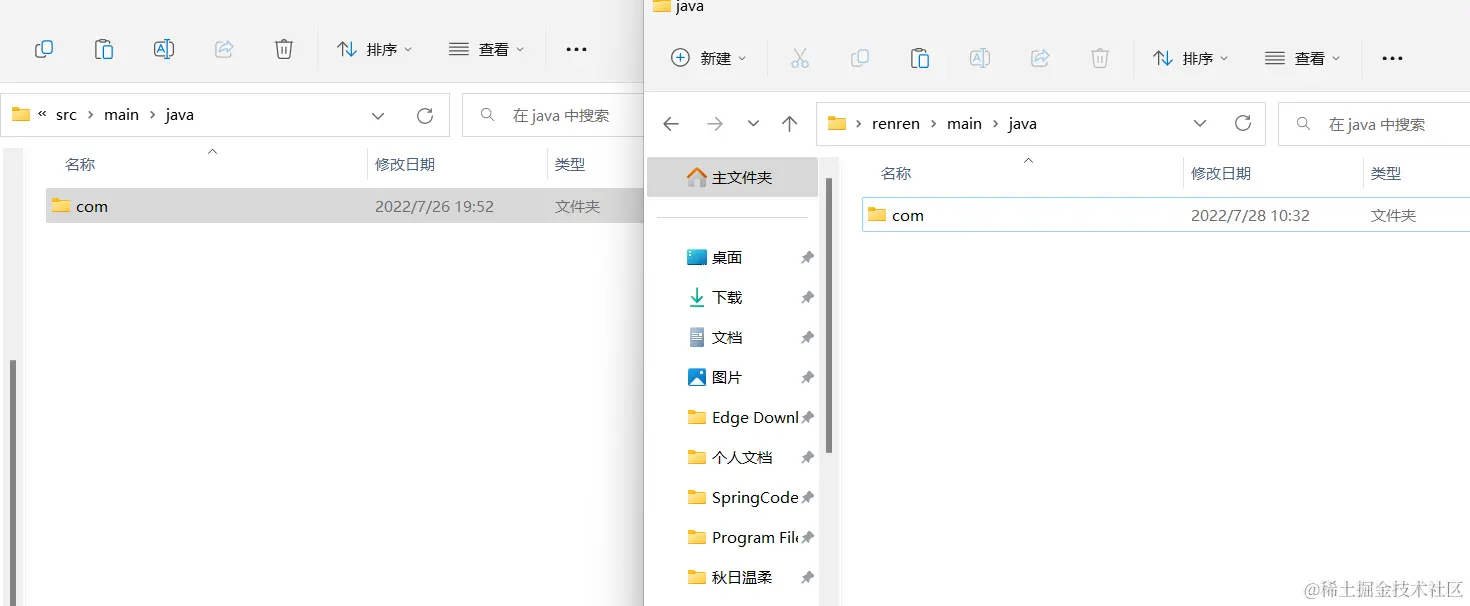Go forward in right window navigation
The image size is (1470, 606).
pyautogui.click(x=715, y=124)
